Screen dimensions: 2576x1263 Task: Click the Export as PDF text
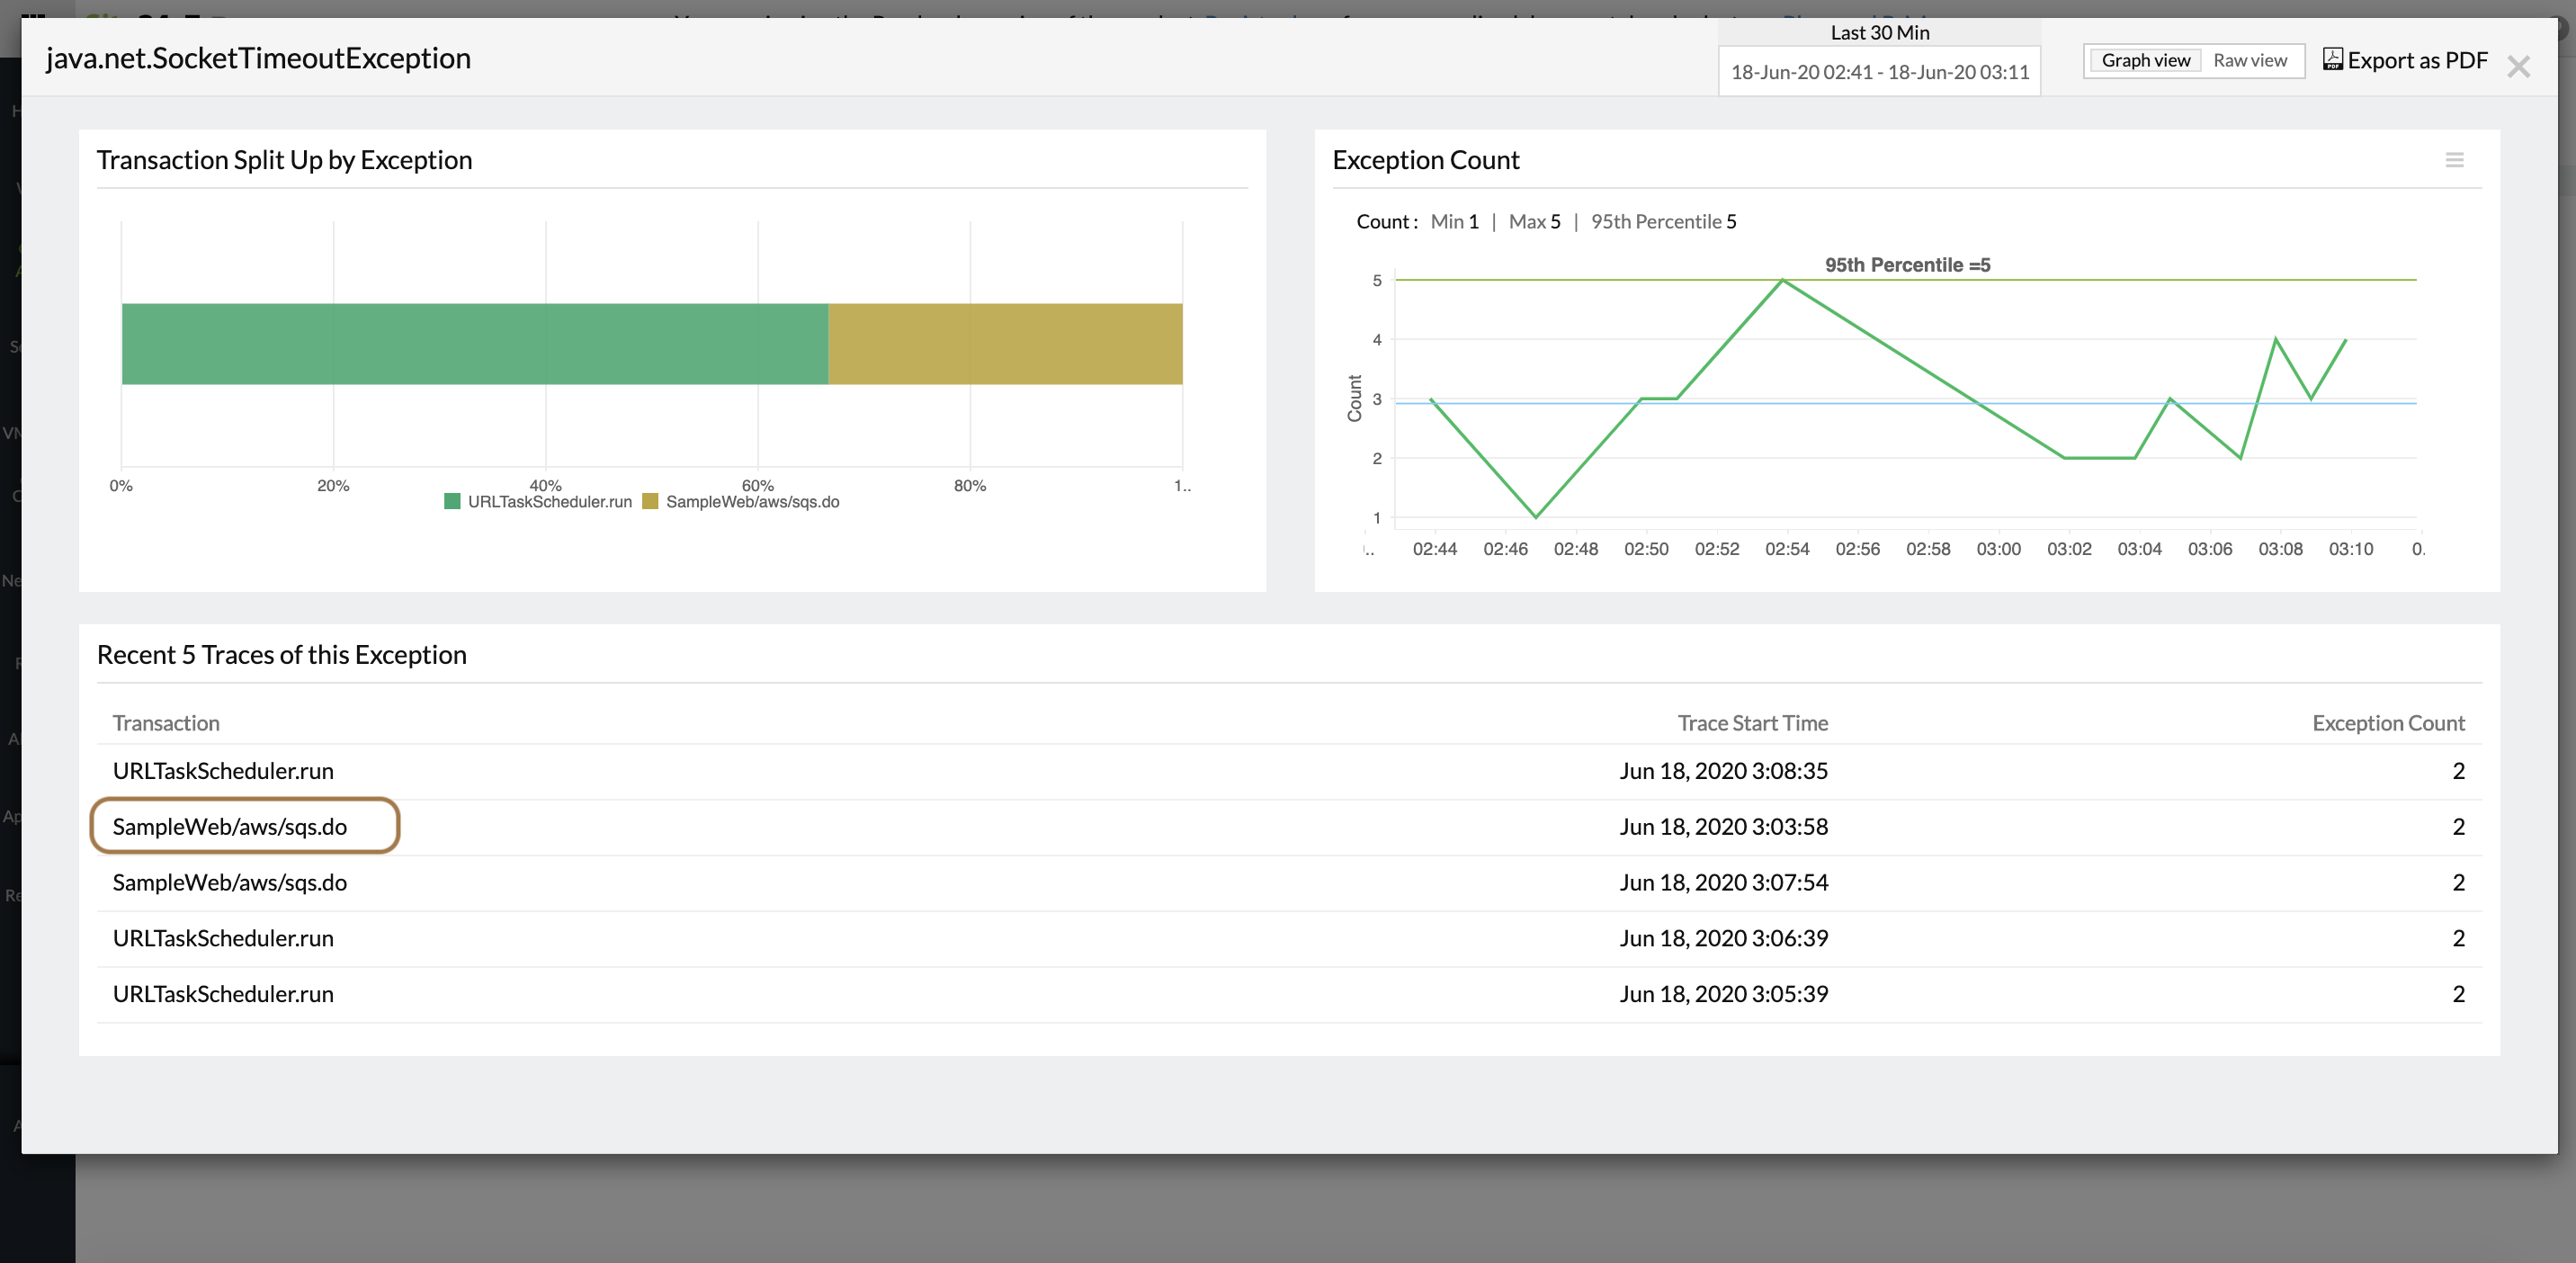(2417, 60)
